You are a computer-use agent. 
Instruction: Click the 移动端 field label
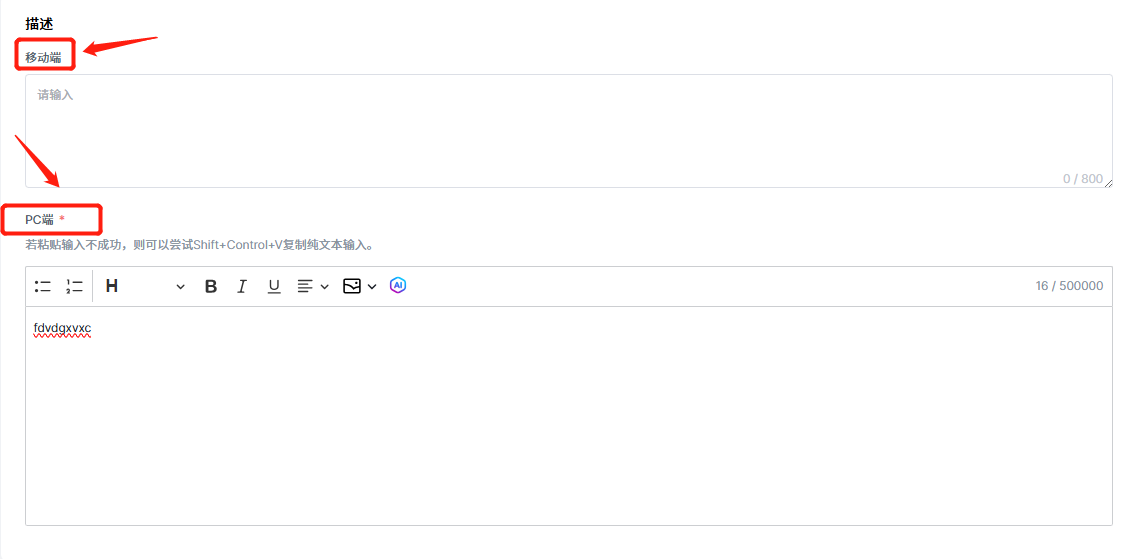click(x=43, y=58)
